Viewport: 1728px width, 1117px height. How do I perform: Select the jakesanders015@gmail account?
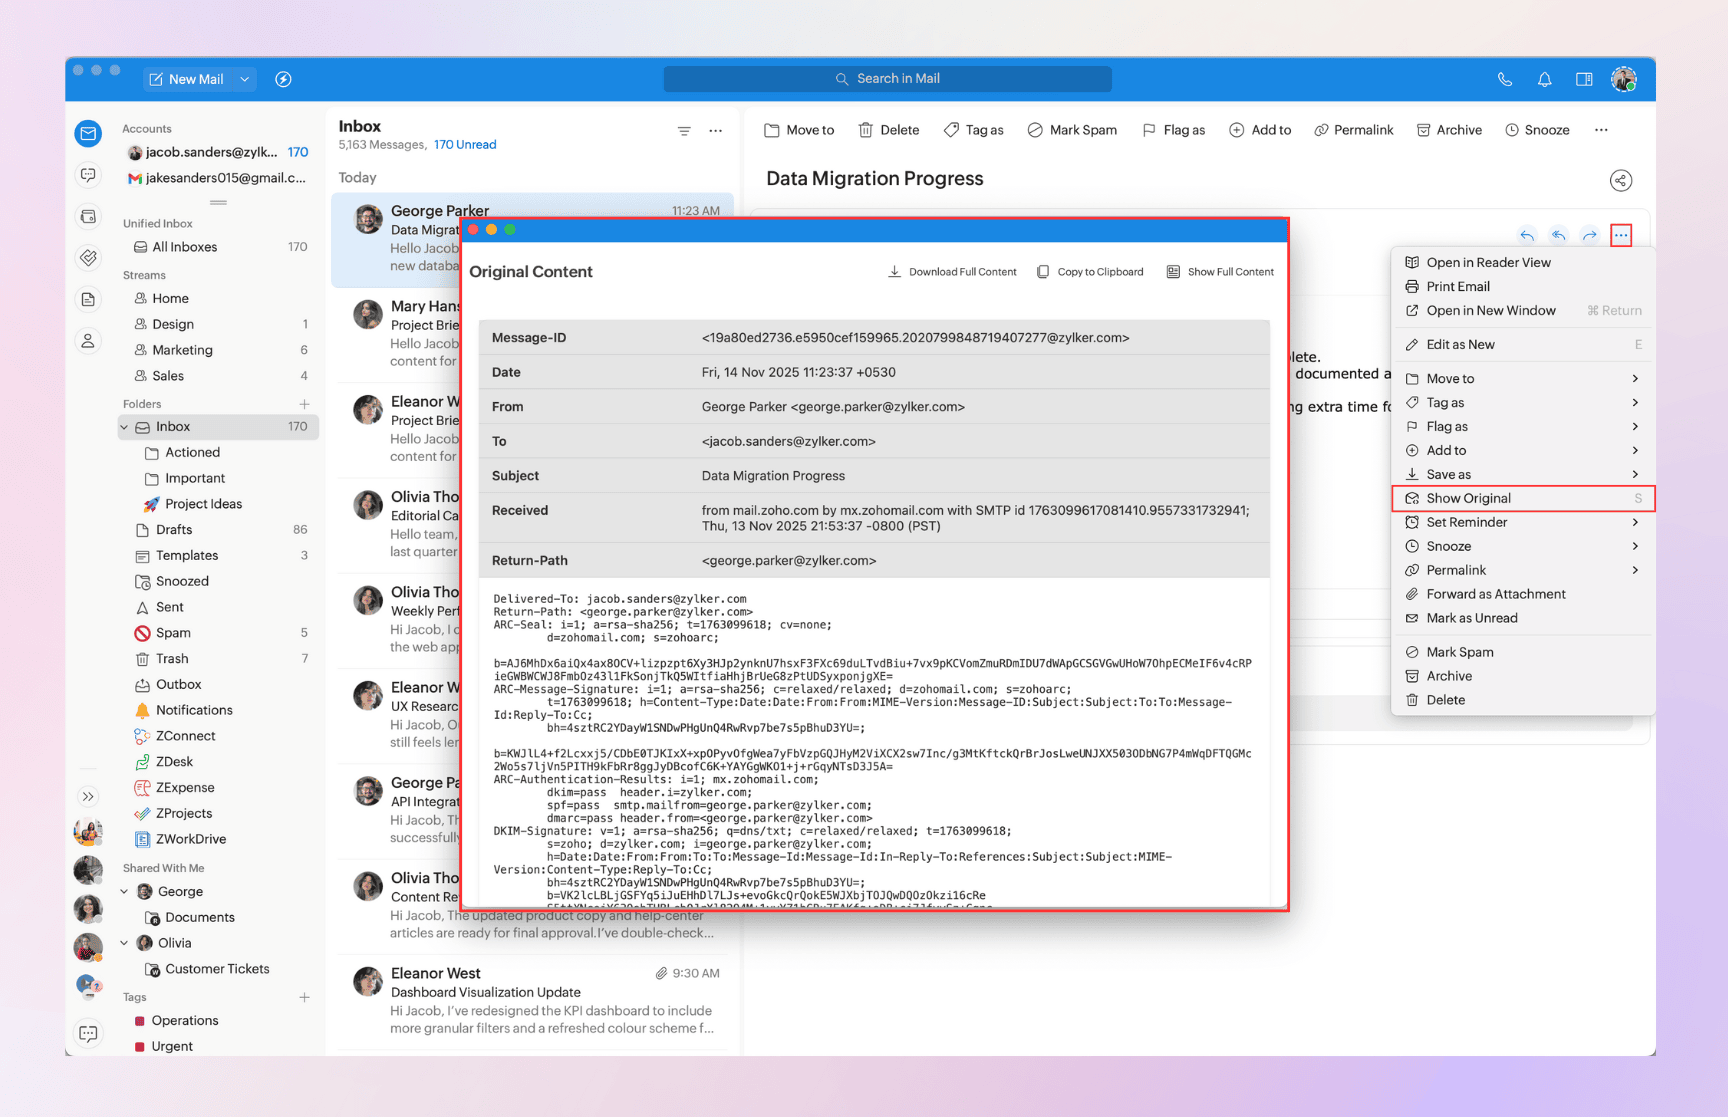(x=218, y=178)
